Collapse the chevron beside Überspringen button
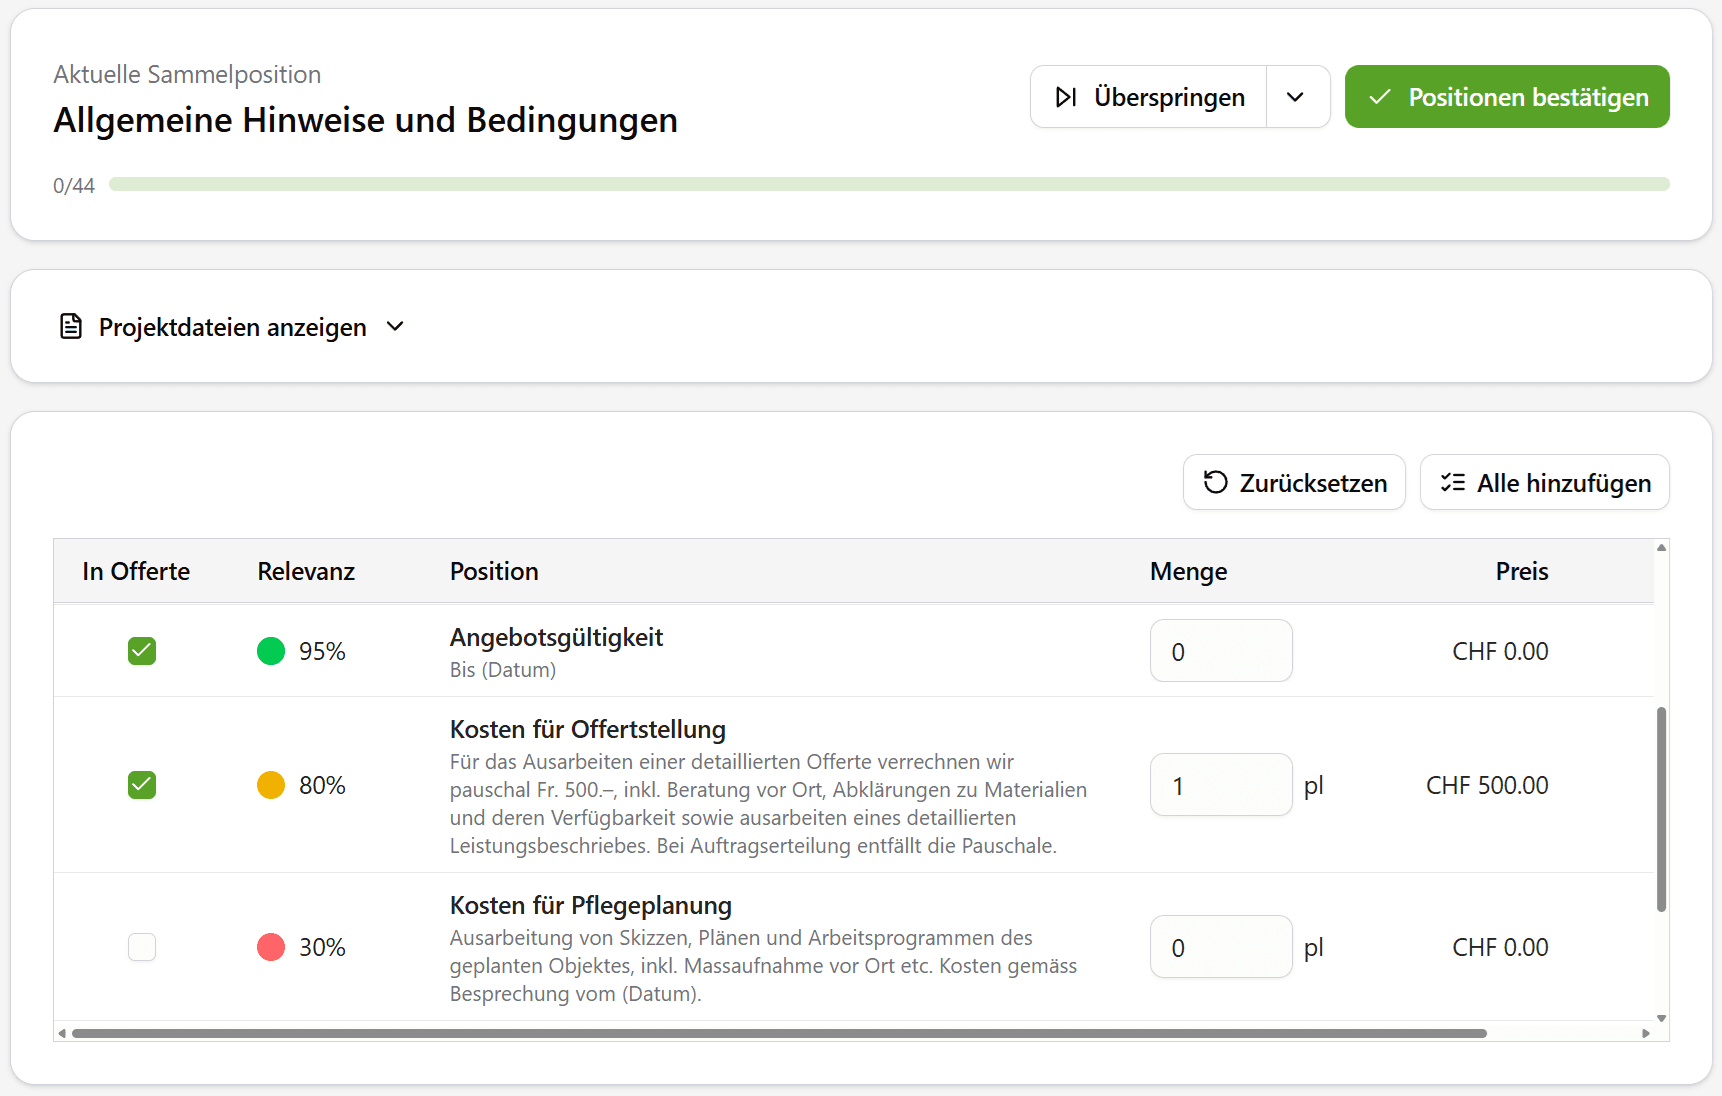 pyautogui.click(x=1297, y=96)
